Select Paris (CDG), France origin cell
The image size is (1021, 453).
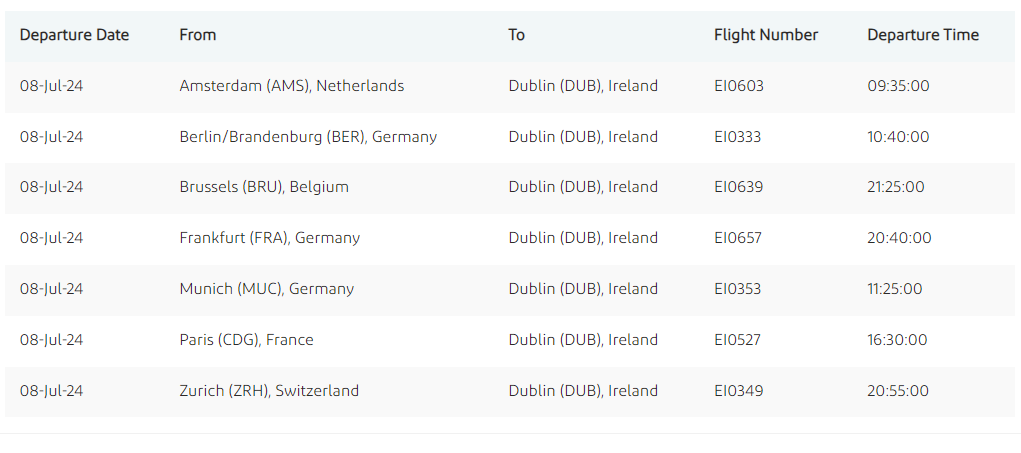[246, 340]
